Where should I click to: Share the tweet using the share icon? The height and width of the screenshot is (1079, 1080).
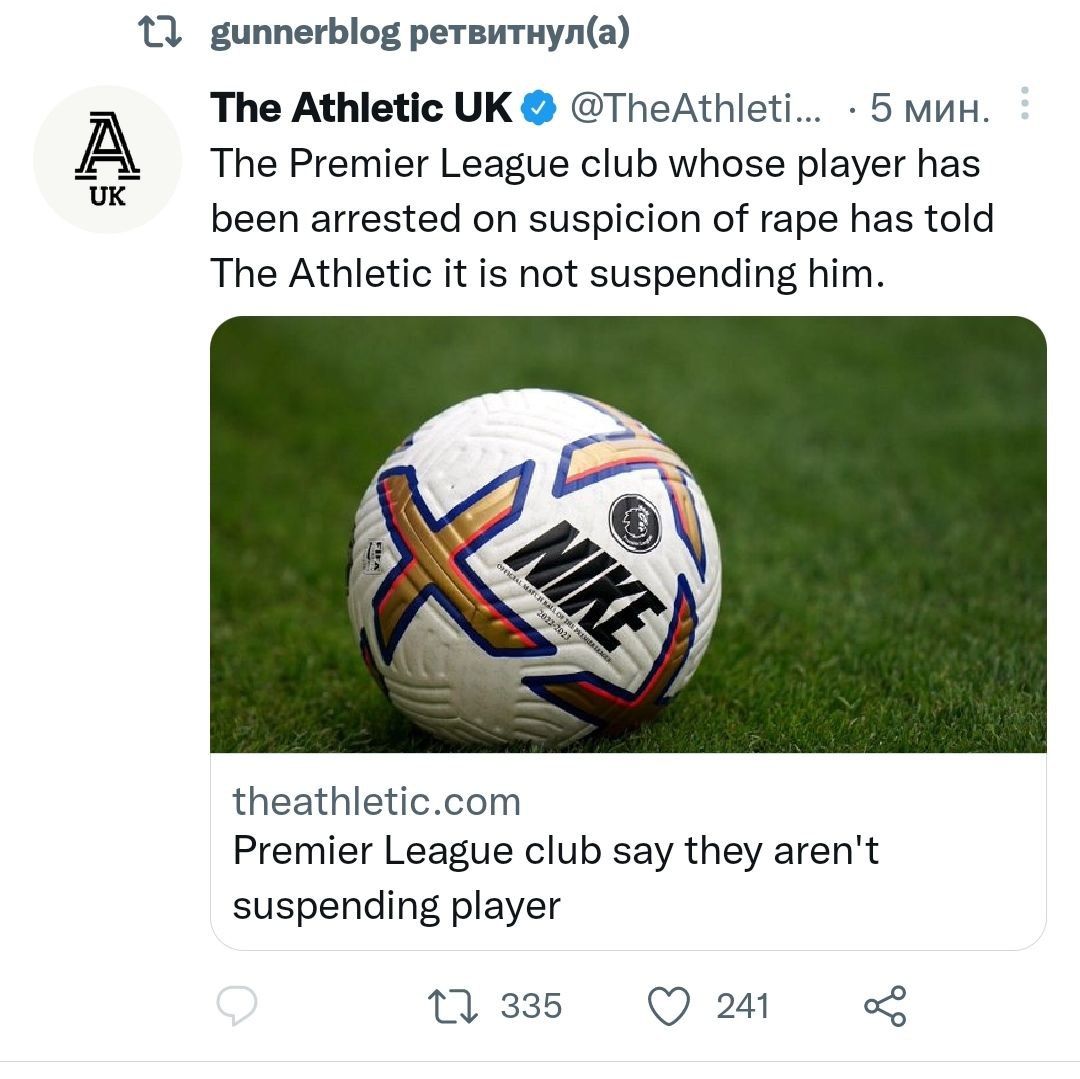click(x=885, y=1005)
